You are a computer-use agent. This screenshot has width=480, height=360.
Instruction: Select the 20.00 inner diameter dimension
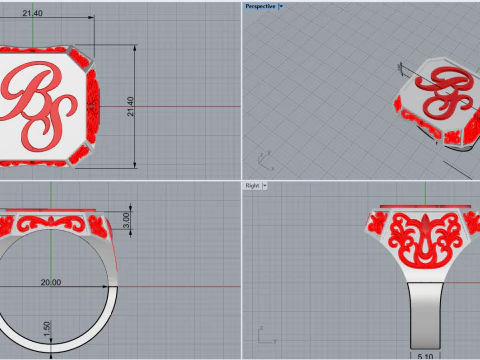pos(51,282)
